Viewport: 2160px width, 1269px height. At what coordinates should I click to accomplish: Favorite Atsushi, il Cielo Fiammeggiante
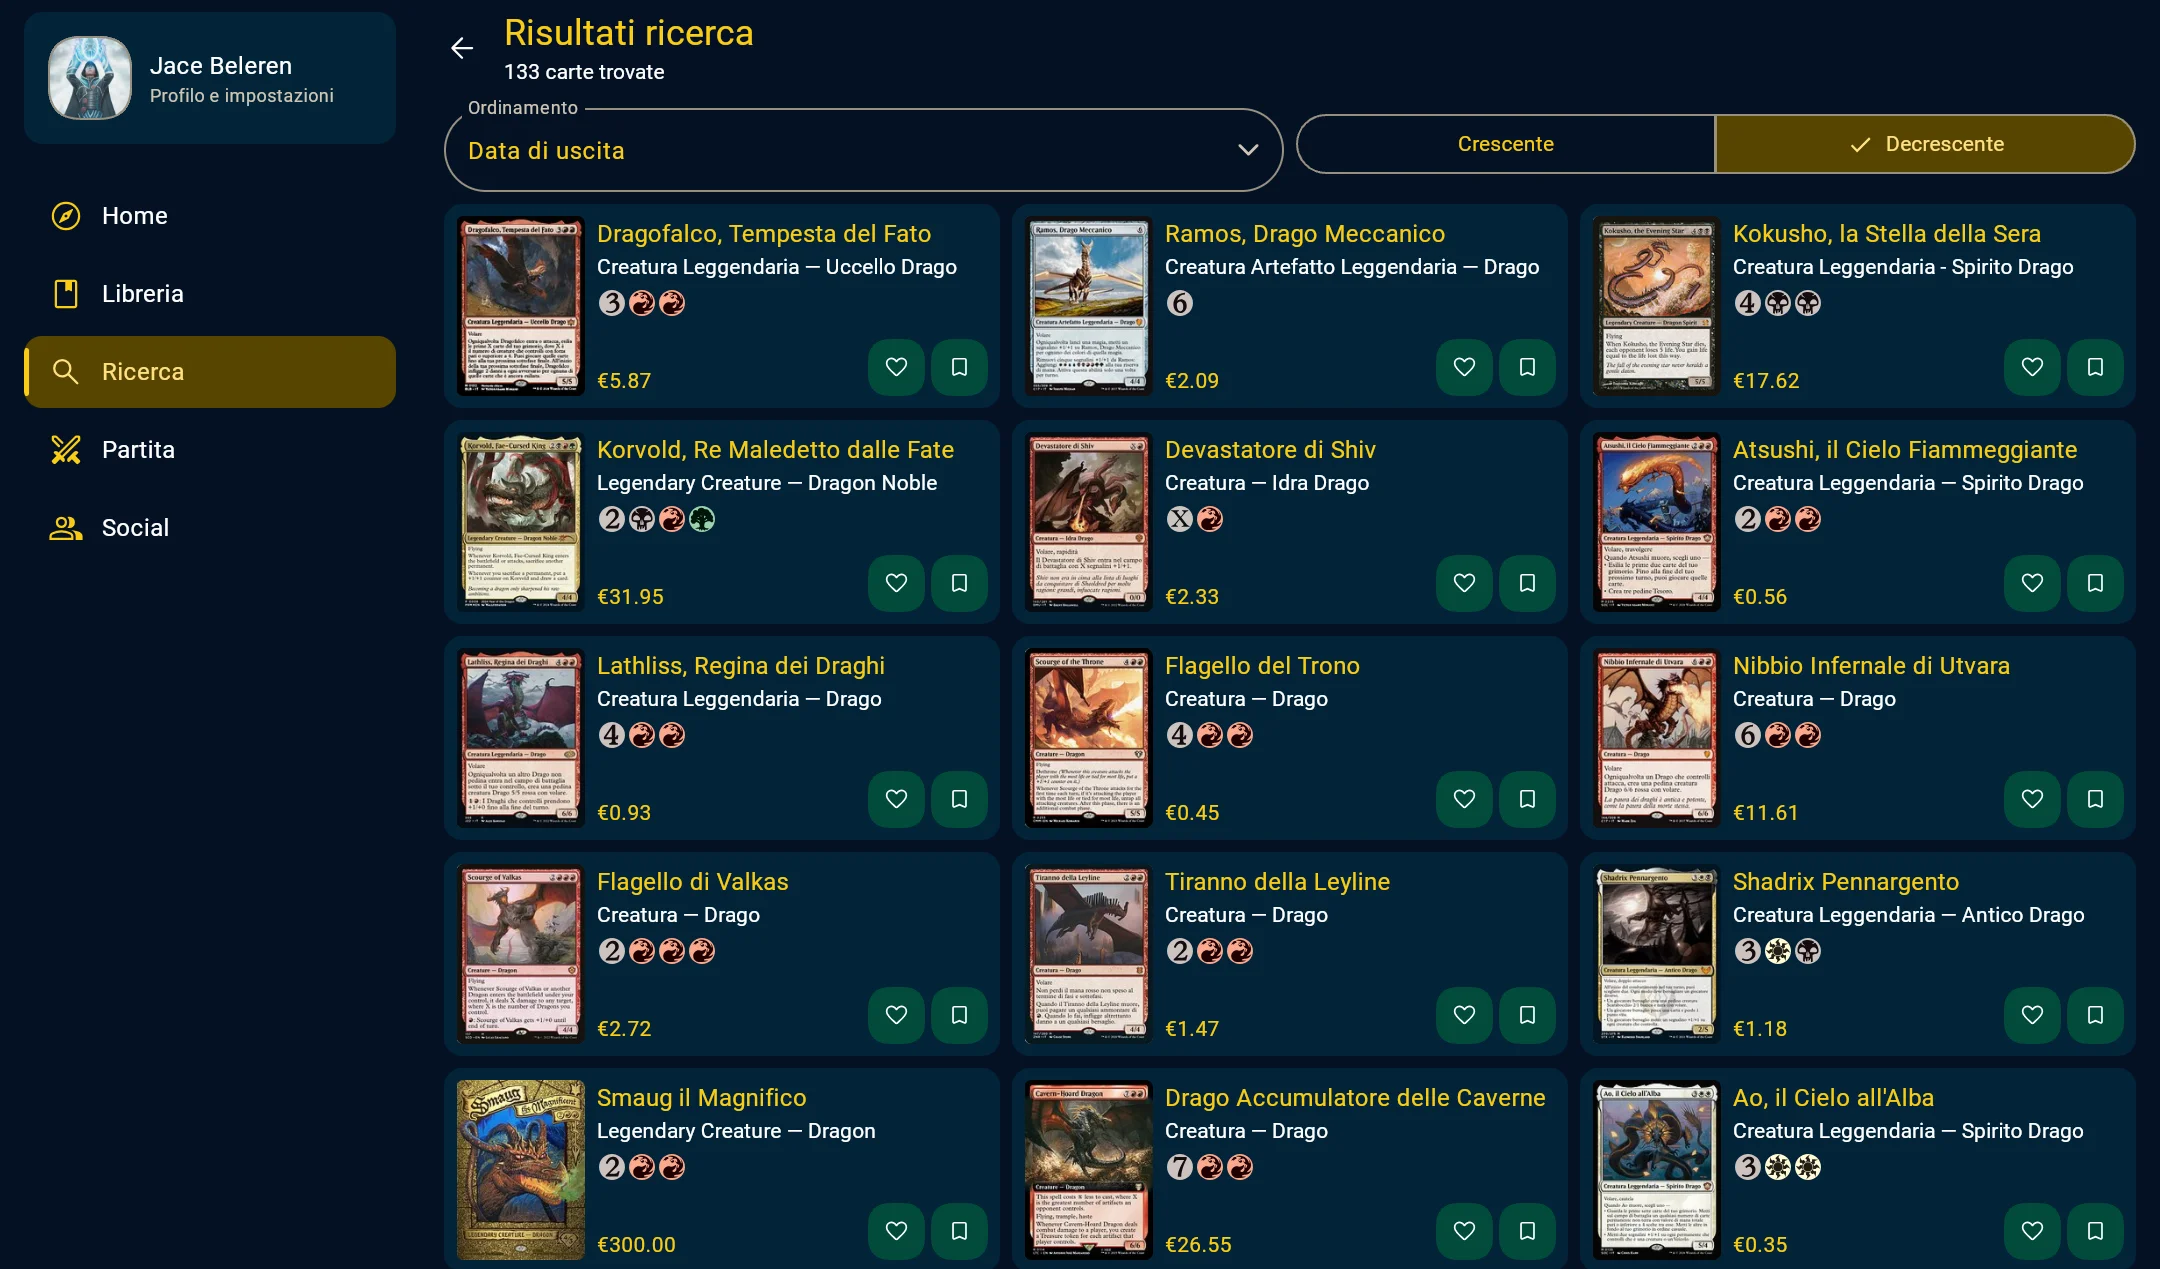[x=2032, y=583]
